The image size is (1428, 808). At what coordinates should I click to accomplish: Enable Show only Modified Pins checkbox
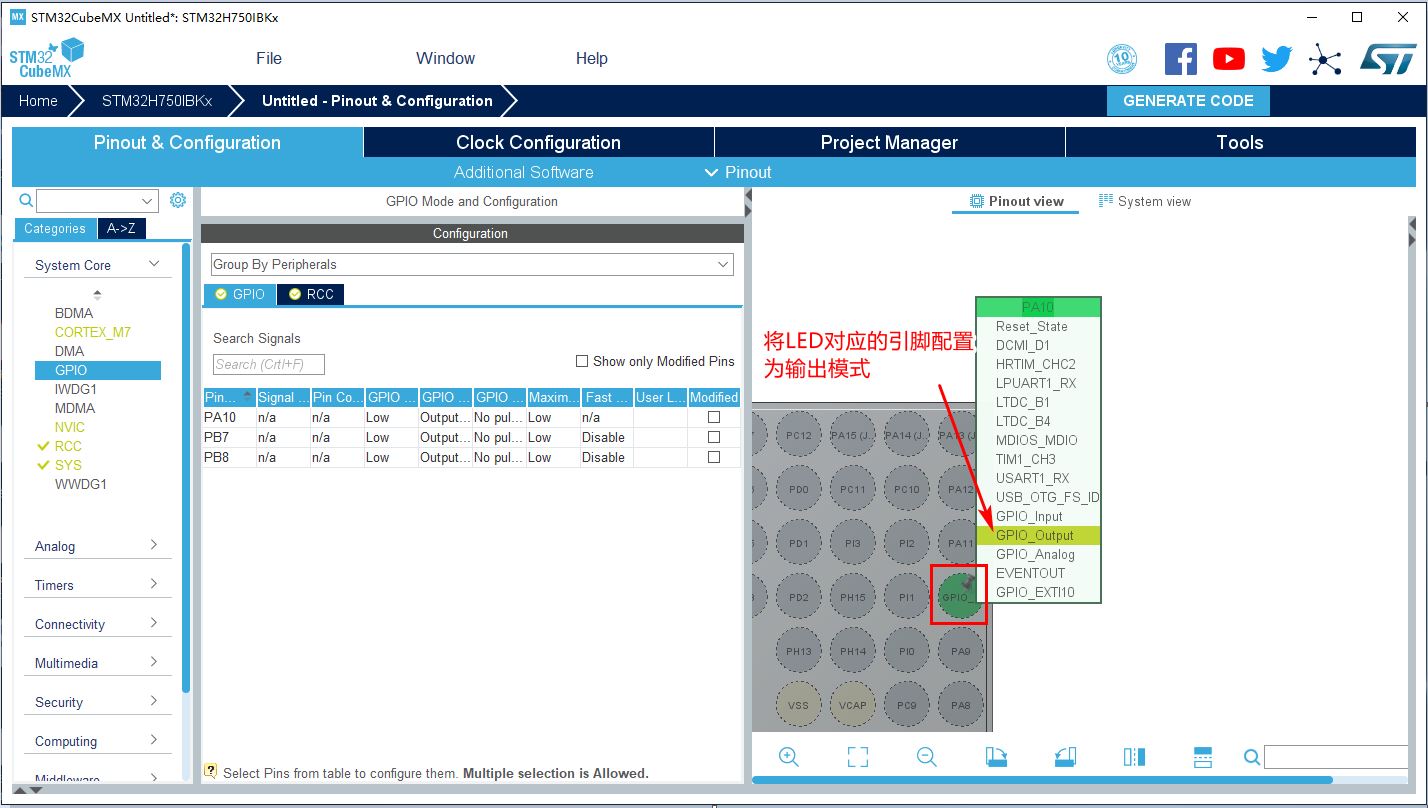click(x=582, y=361)
